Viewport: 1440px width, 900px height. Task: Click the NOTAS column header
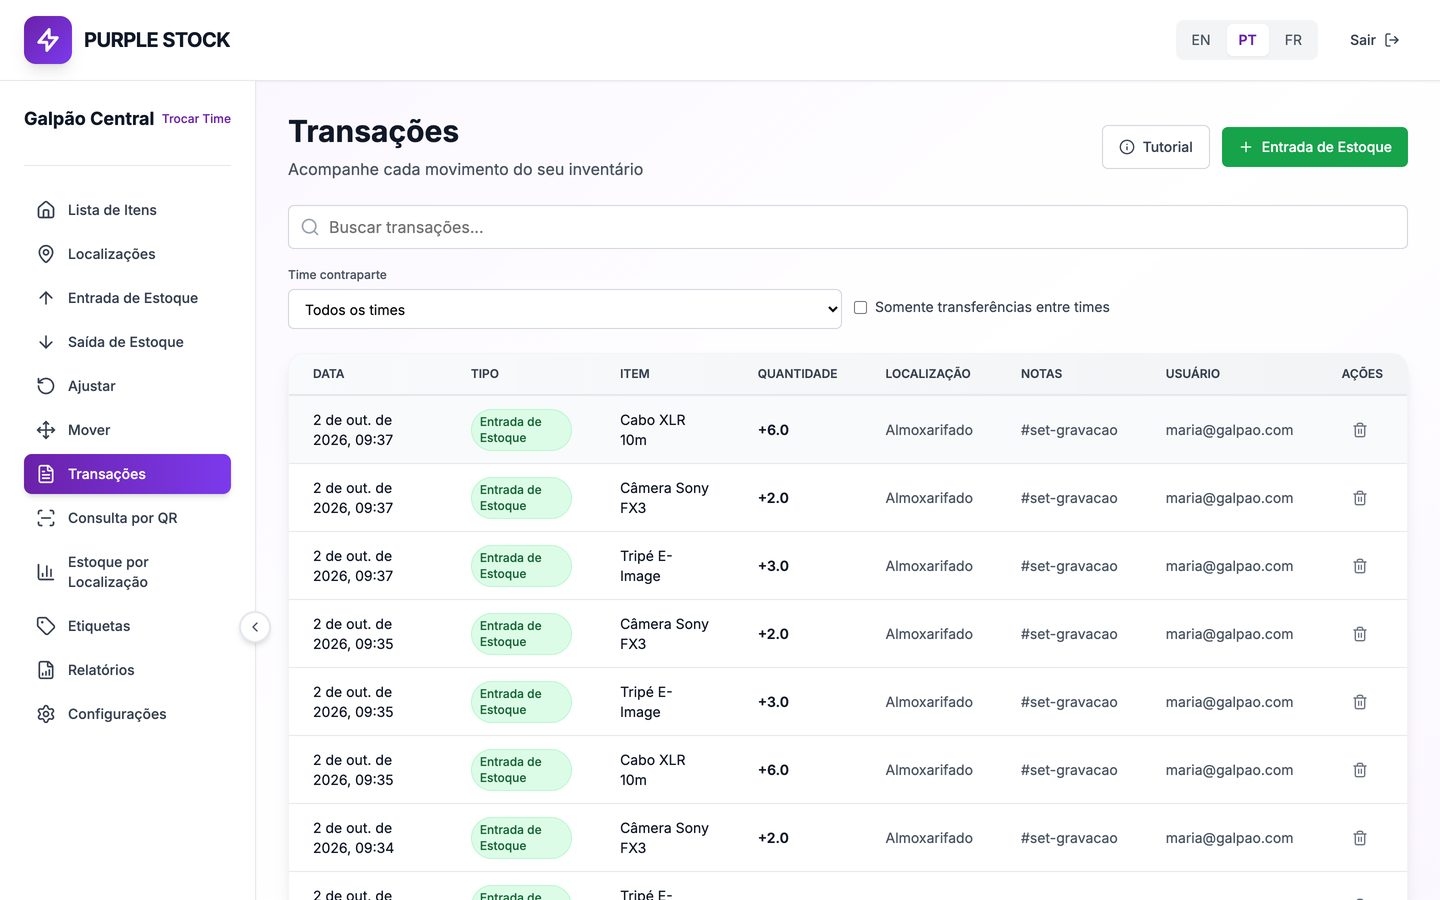pos(1042,374)
